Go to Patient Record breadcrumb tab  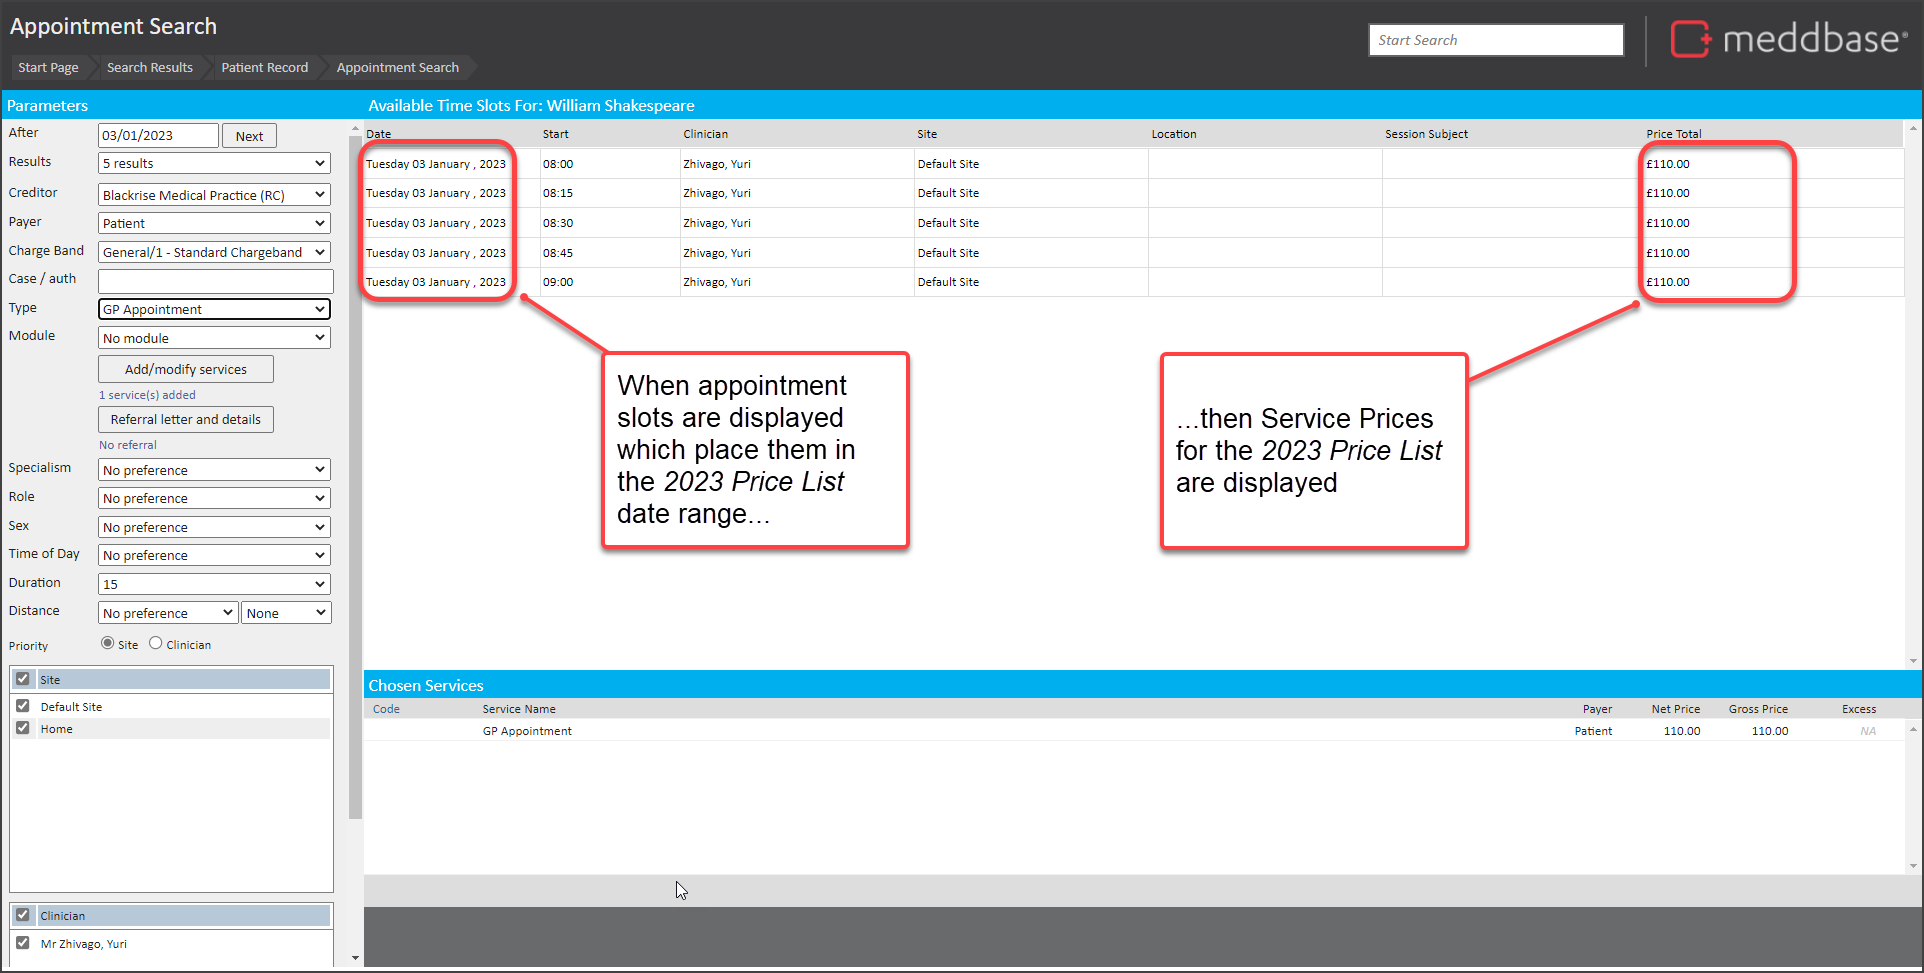coord(264,68)
